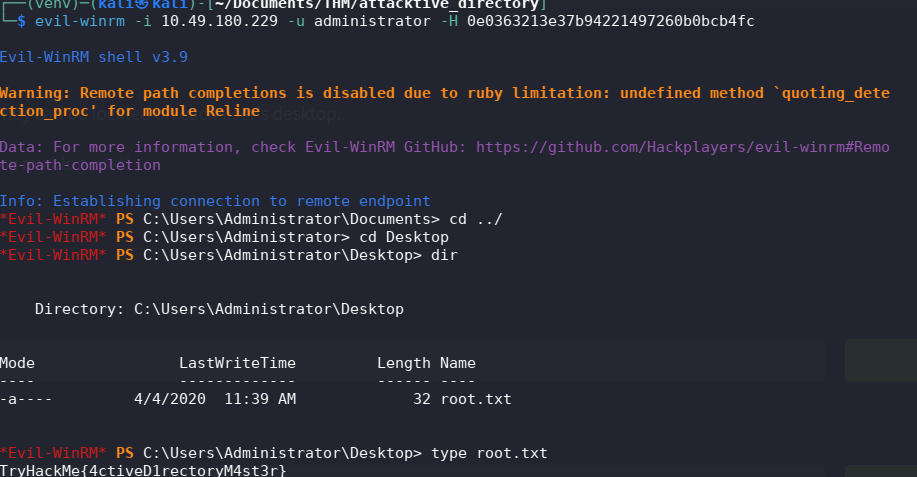Click the time '11:39 AM'
The image size is (917, 477).
tap(260, 399)
